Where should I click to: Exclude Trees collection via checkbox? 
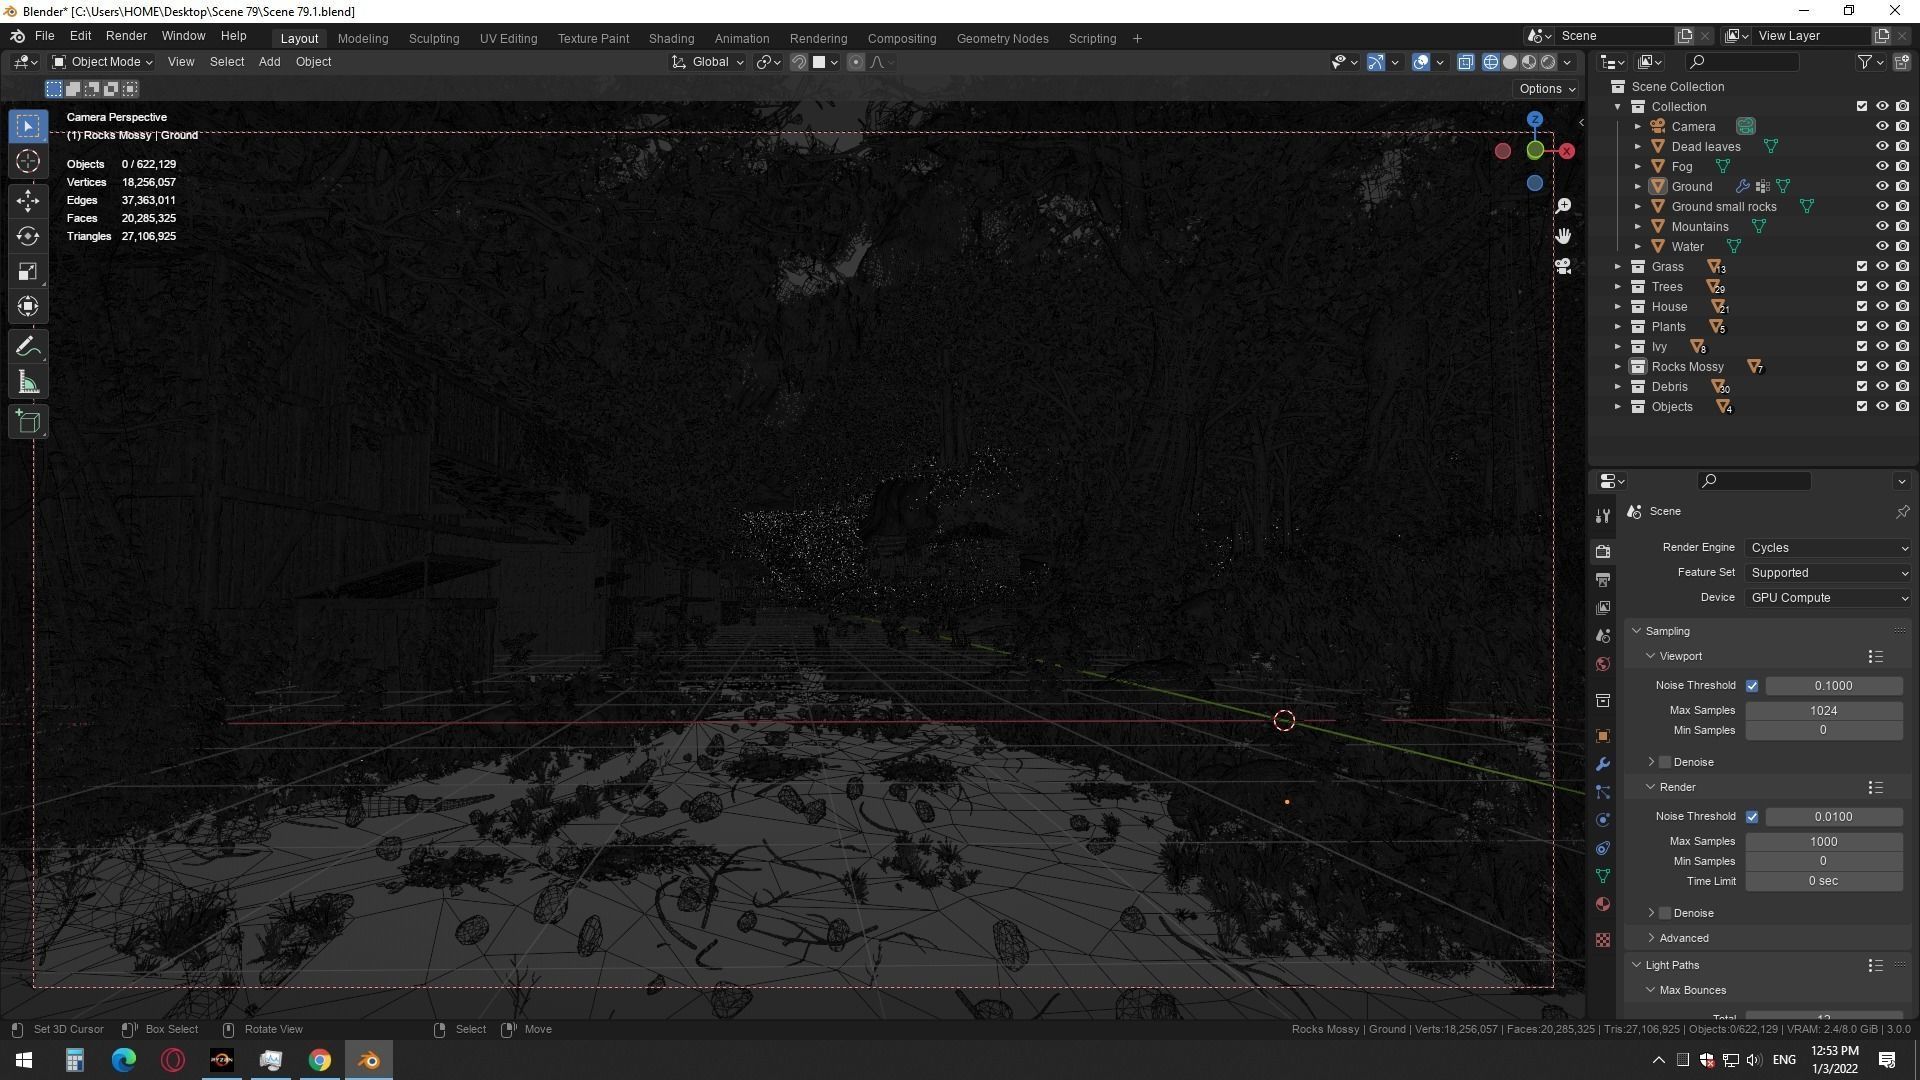tap(1861, 287)
